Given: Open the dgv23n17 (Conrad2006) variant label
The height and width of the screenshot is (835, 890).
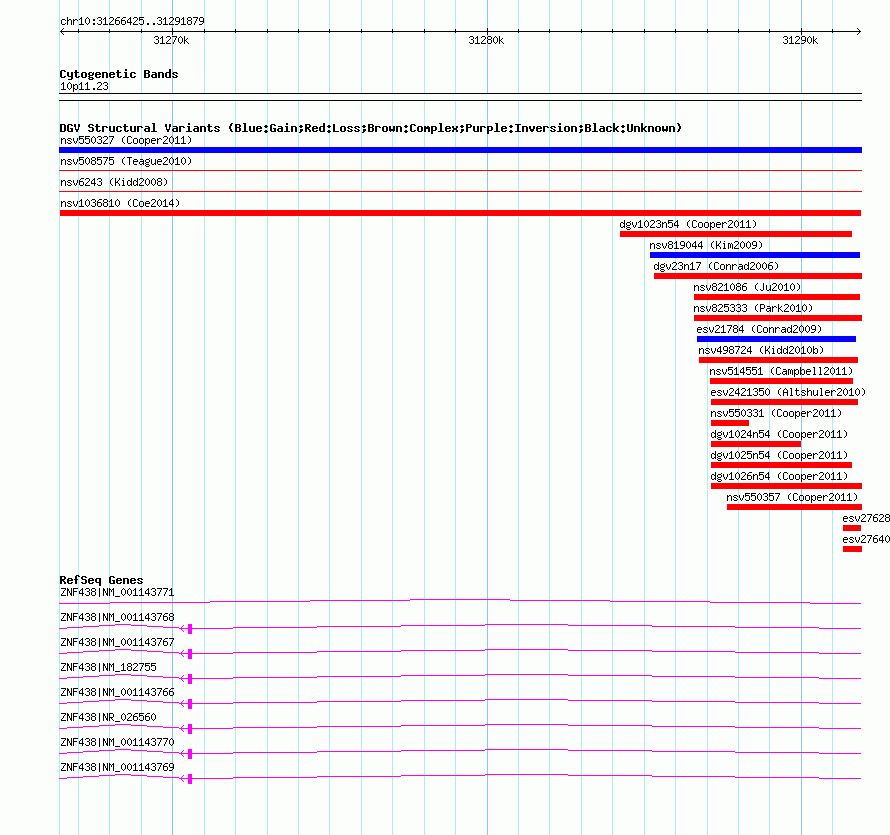Looking at the screenshot, I should pos(716,266).
